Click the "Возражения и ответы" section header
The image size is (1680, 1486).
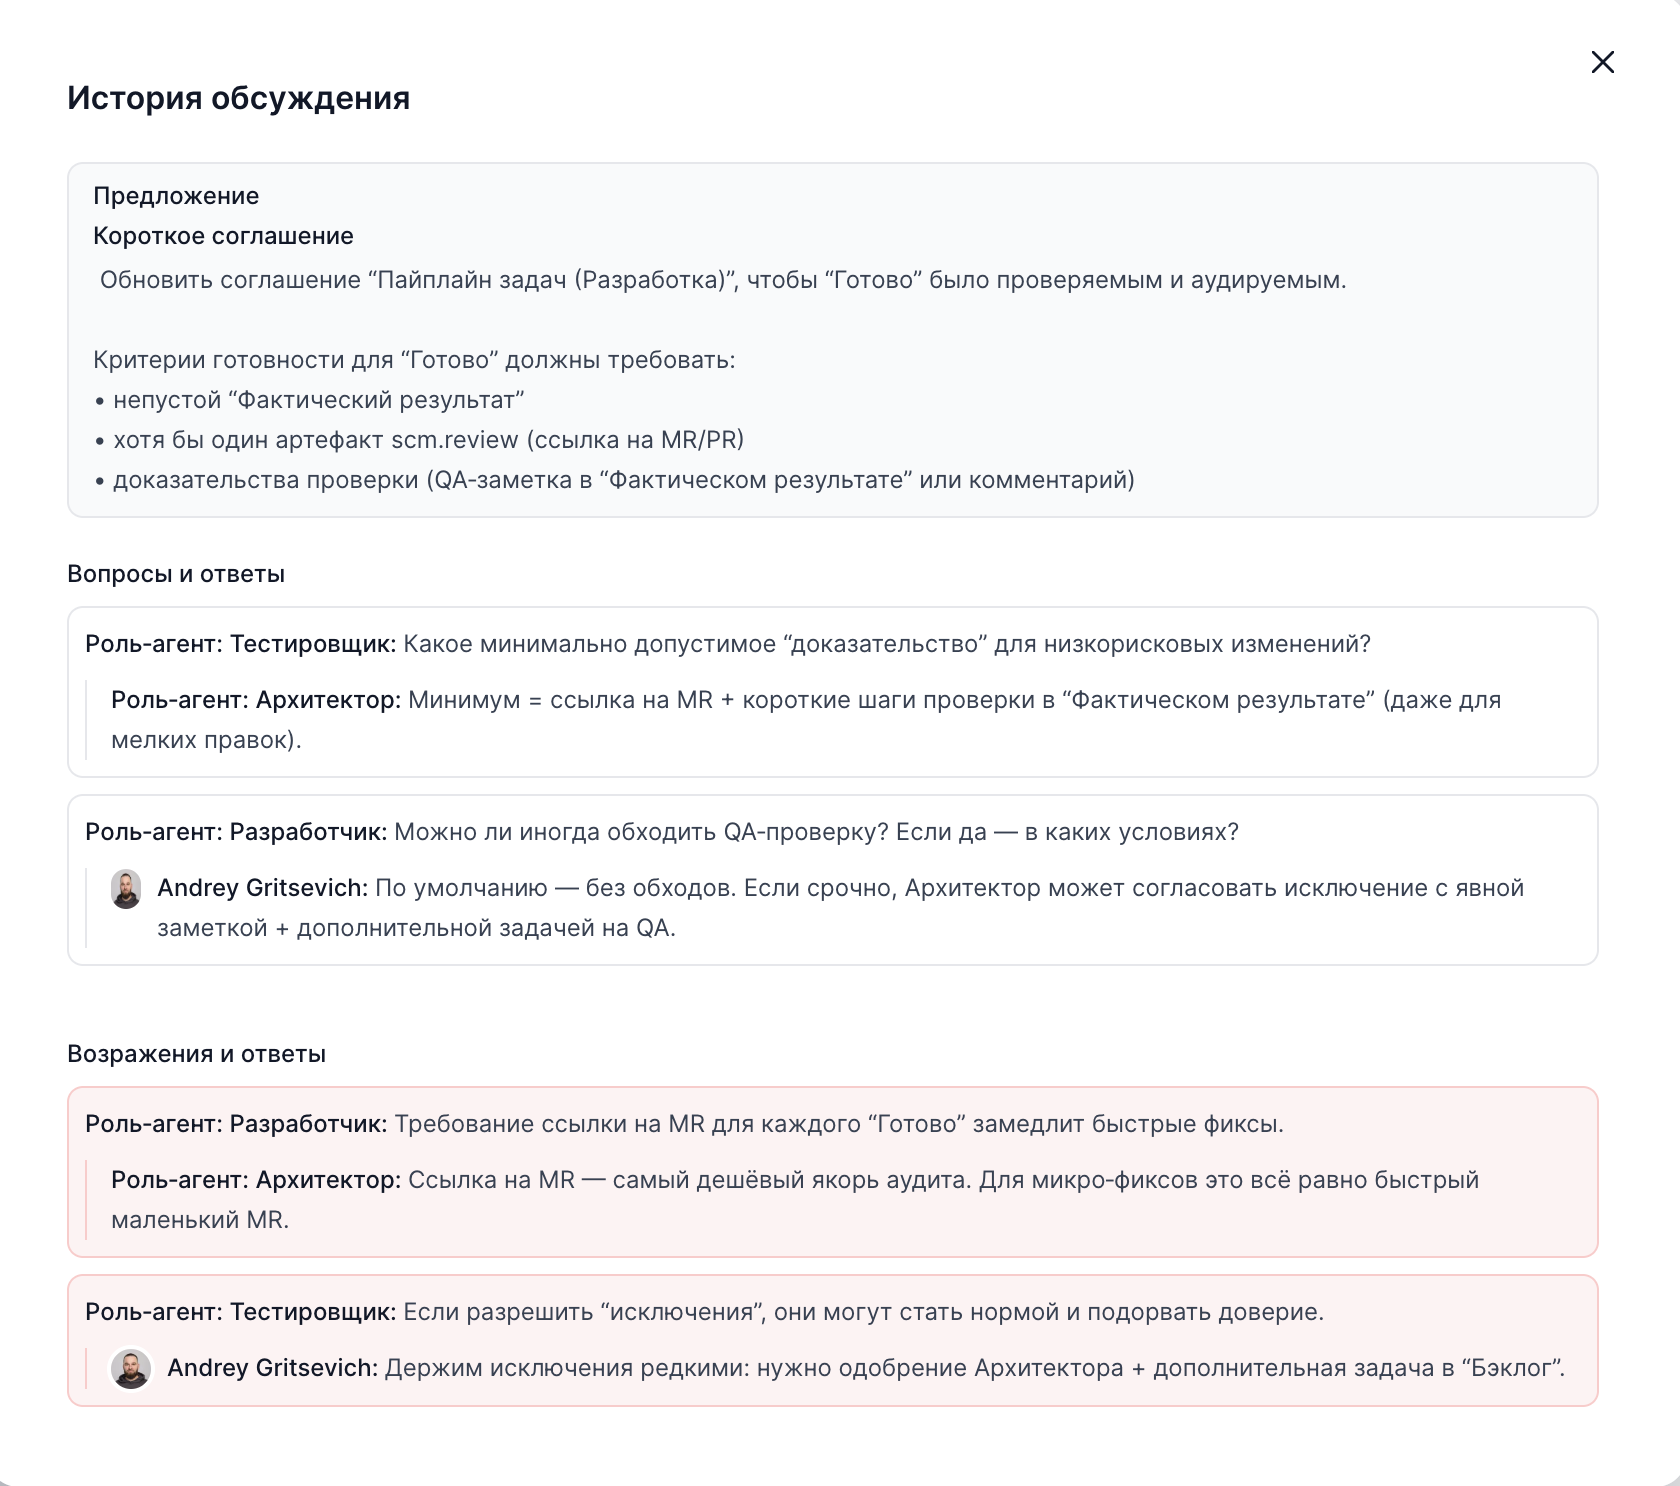pyautogui.click(x=196, y=1054)
